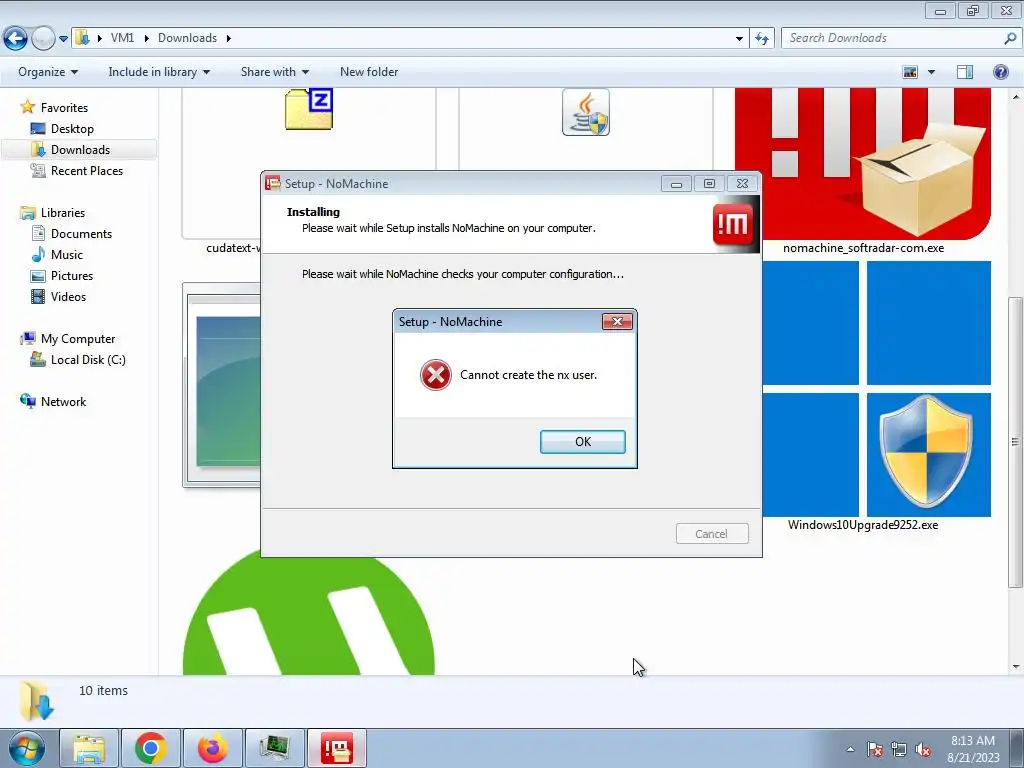
Task: Expand the arrow after VM1 in the breadcrumb
Action: click(146, 39)
